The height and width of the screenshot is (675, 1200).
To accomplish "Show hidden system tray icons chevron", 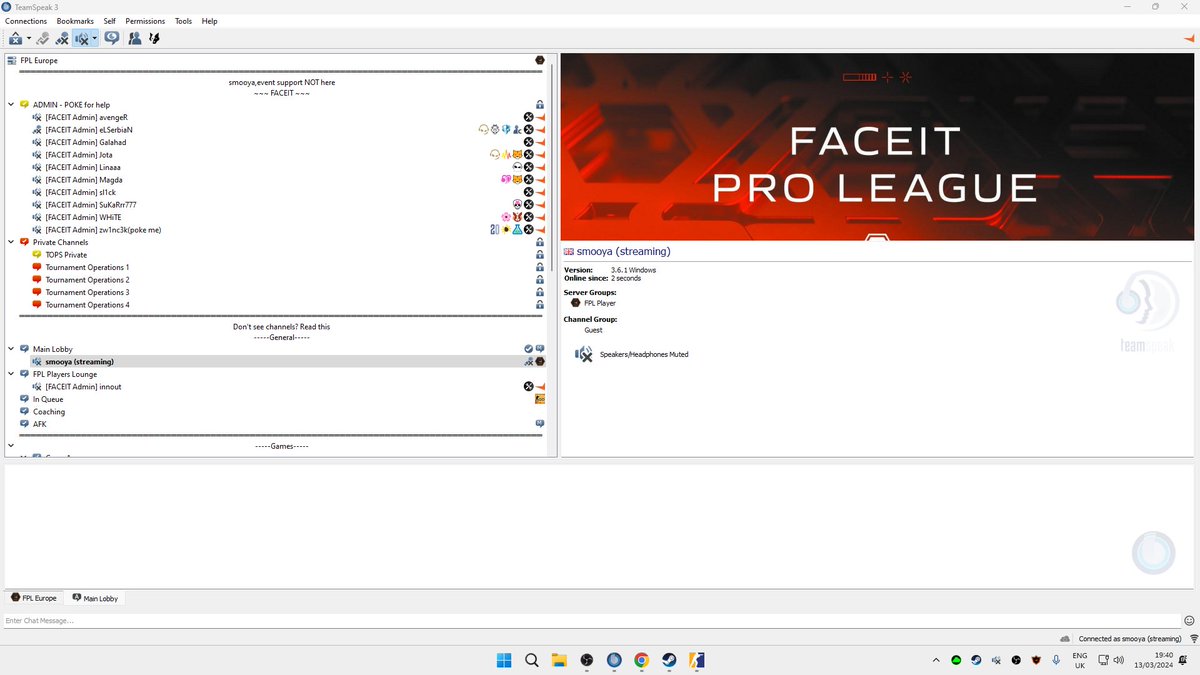I will [x=936, y=660].
